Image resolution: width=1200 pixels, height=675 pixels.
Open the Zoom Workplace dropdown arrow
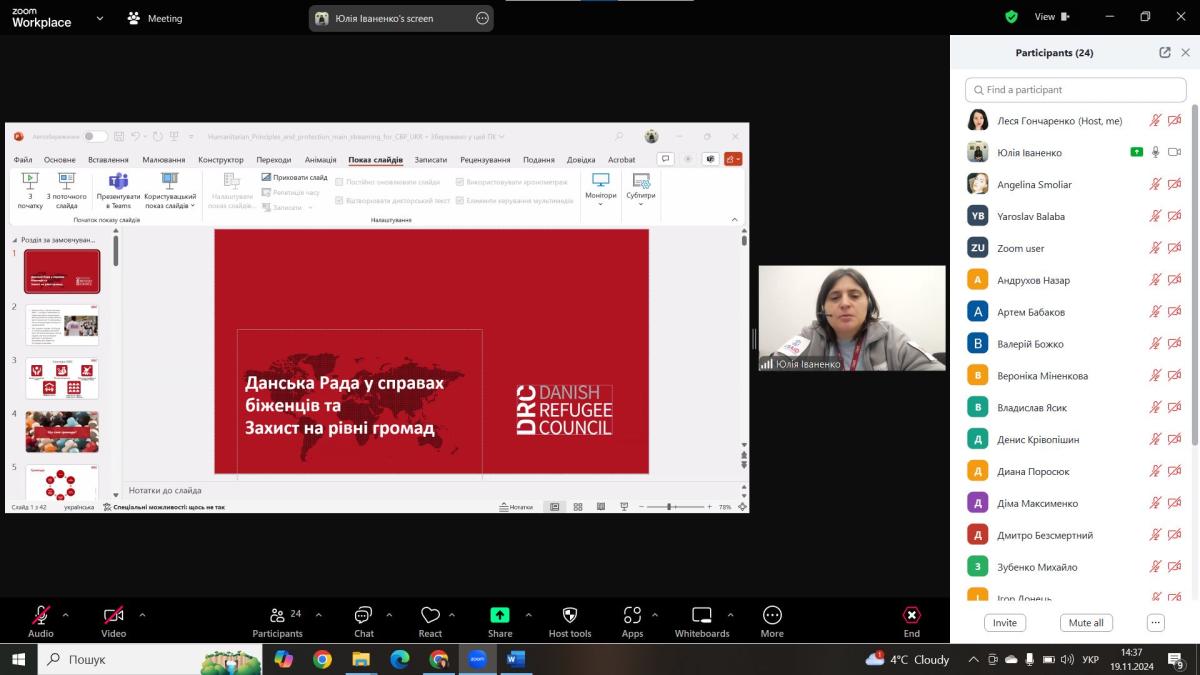pos(99,18)
